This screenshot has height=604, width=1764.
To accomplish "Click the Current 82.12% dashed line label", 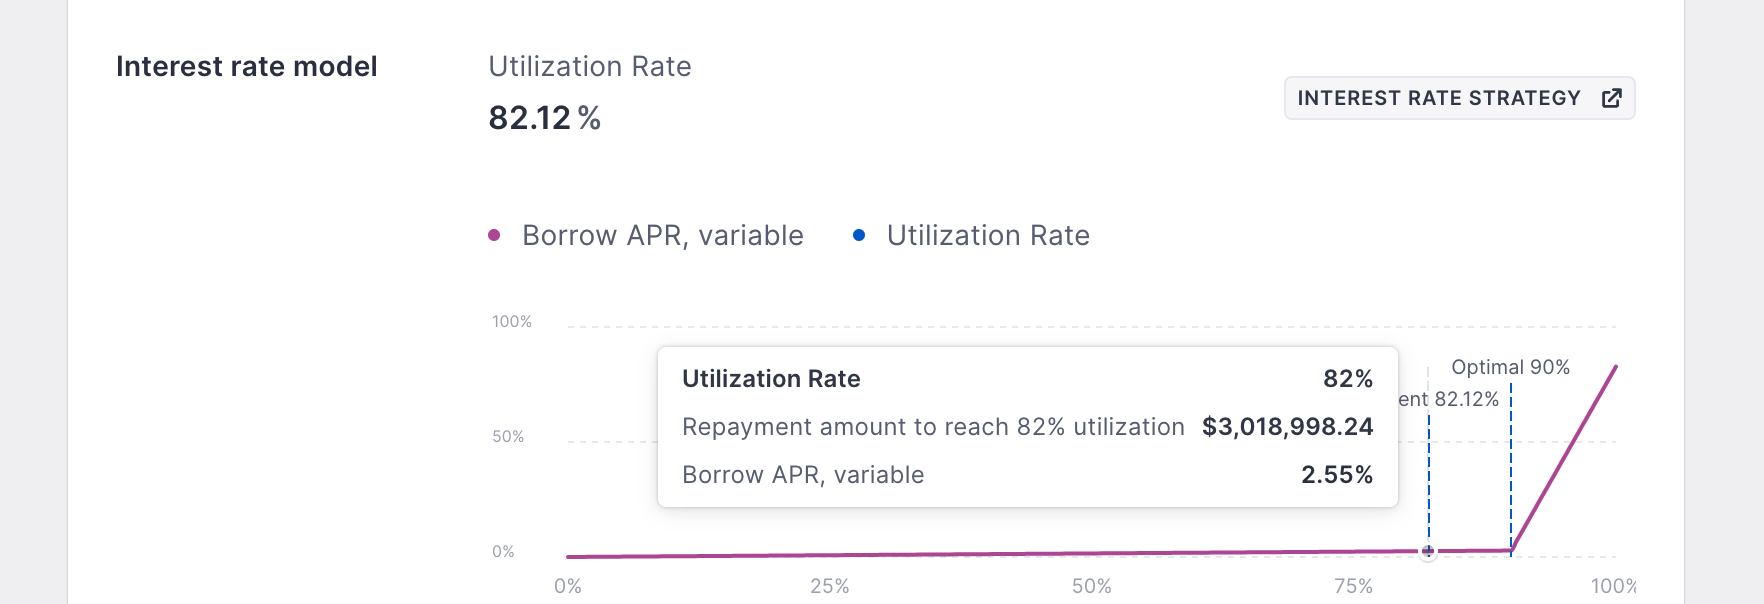I will (1449, 399).
